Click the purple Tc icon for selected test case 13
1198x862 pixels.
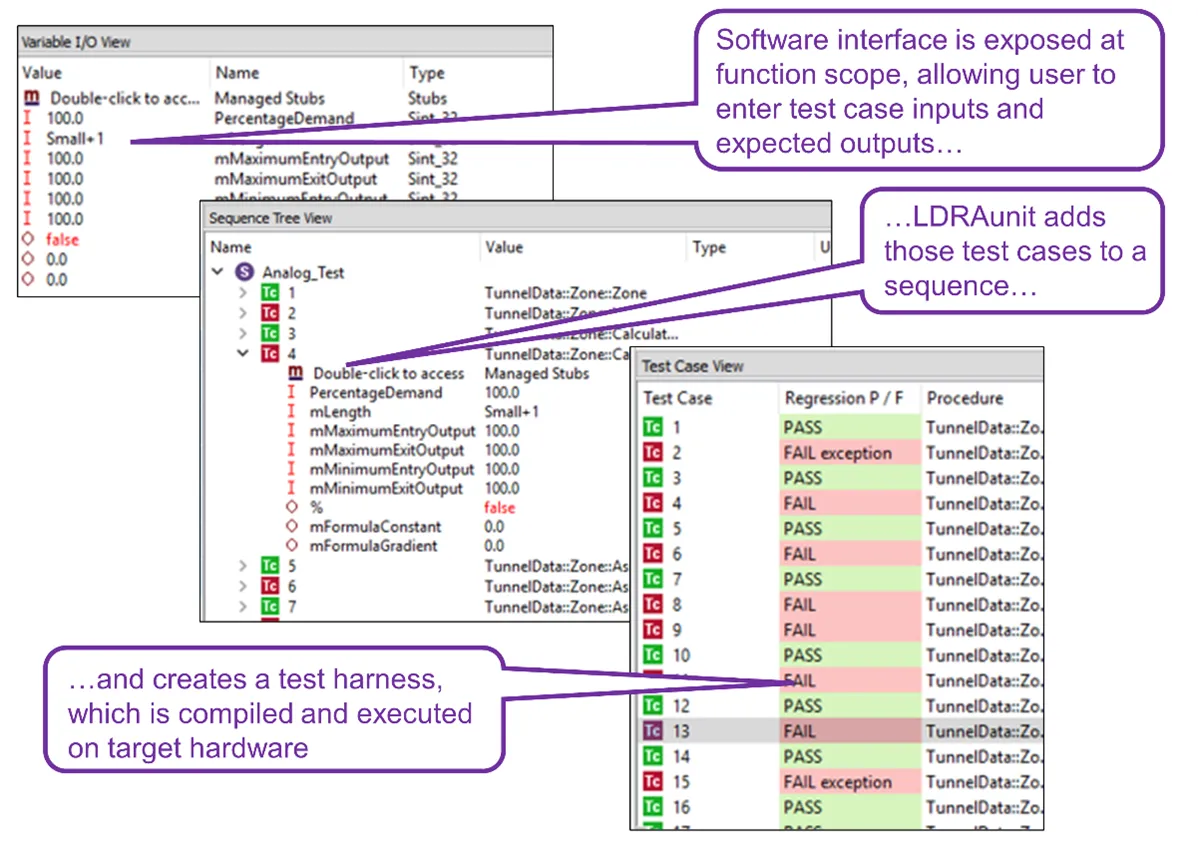(x=652, y=731)
